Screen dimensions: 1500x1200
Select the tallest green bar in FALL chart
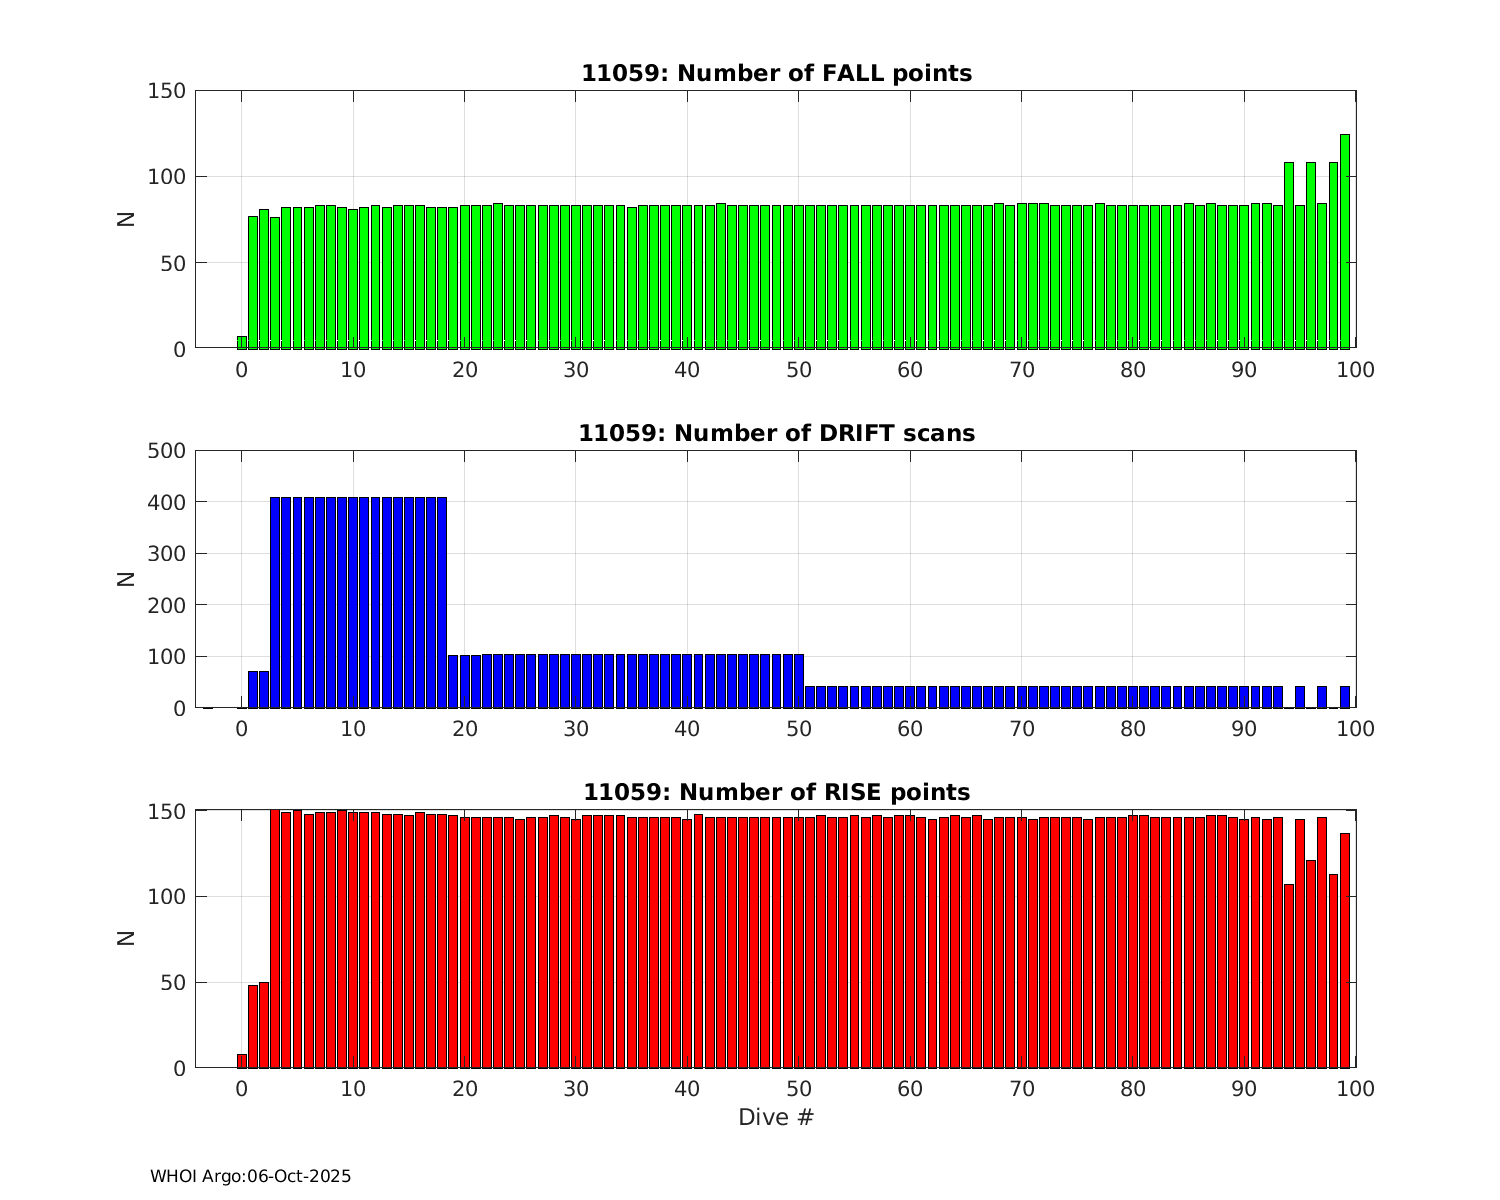coord(1345,242)
